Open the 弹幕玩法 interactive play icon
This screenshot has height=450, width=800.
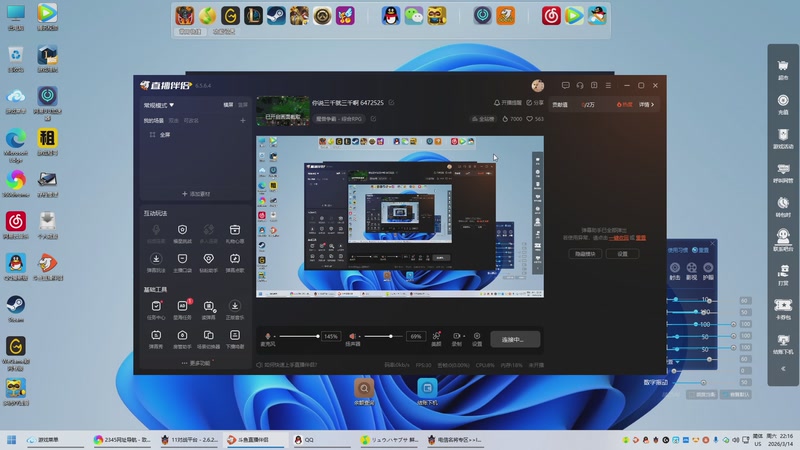tap(156, 262)
